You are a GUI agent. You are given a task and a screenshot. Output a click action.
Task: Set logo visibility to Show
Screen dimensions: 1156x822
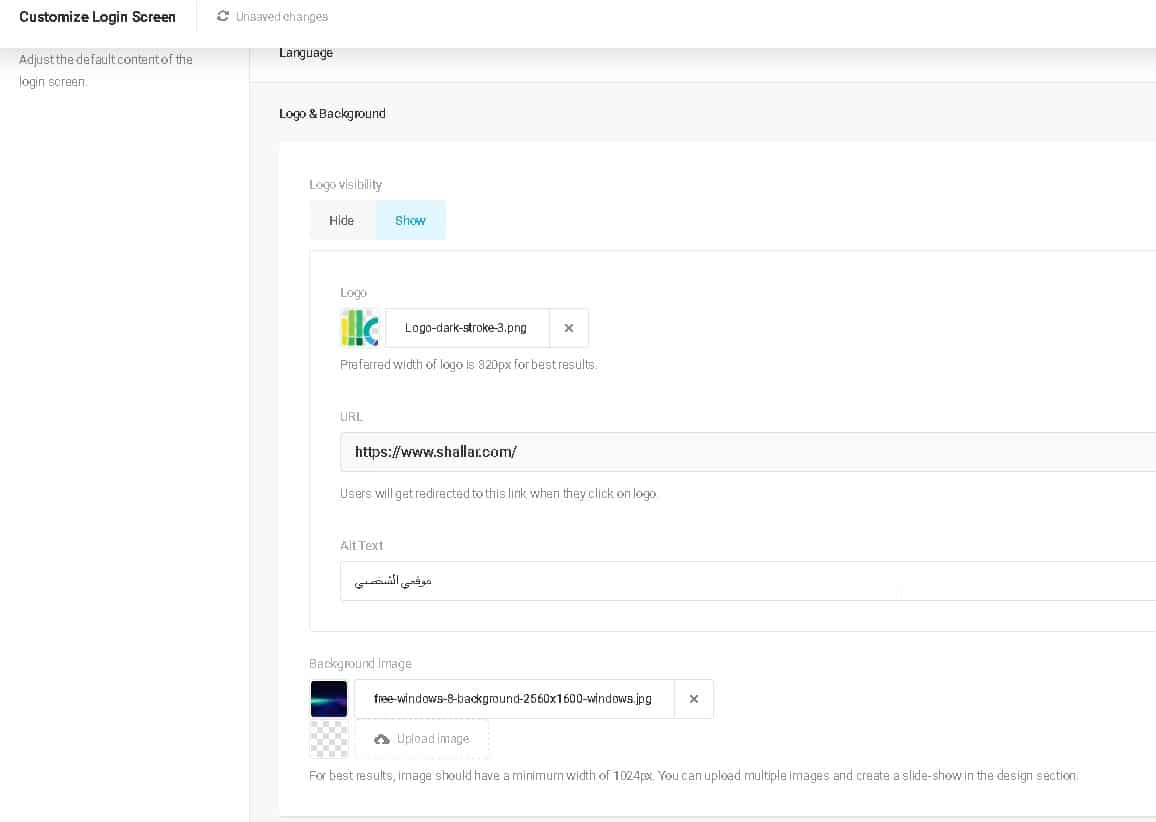[410, 220]
